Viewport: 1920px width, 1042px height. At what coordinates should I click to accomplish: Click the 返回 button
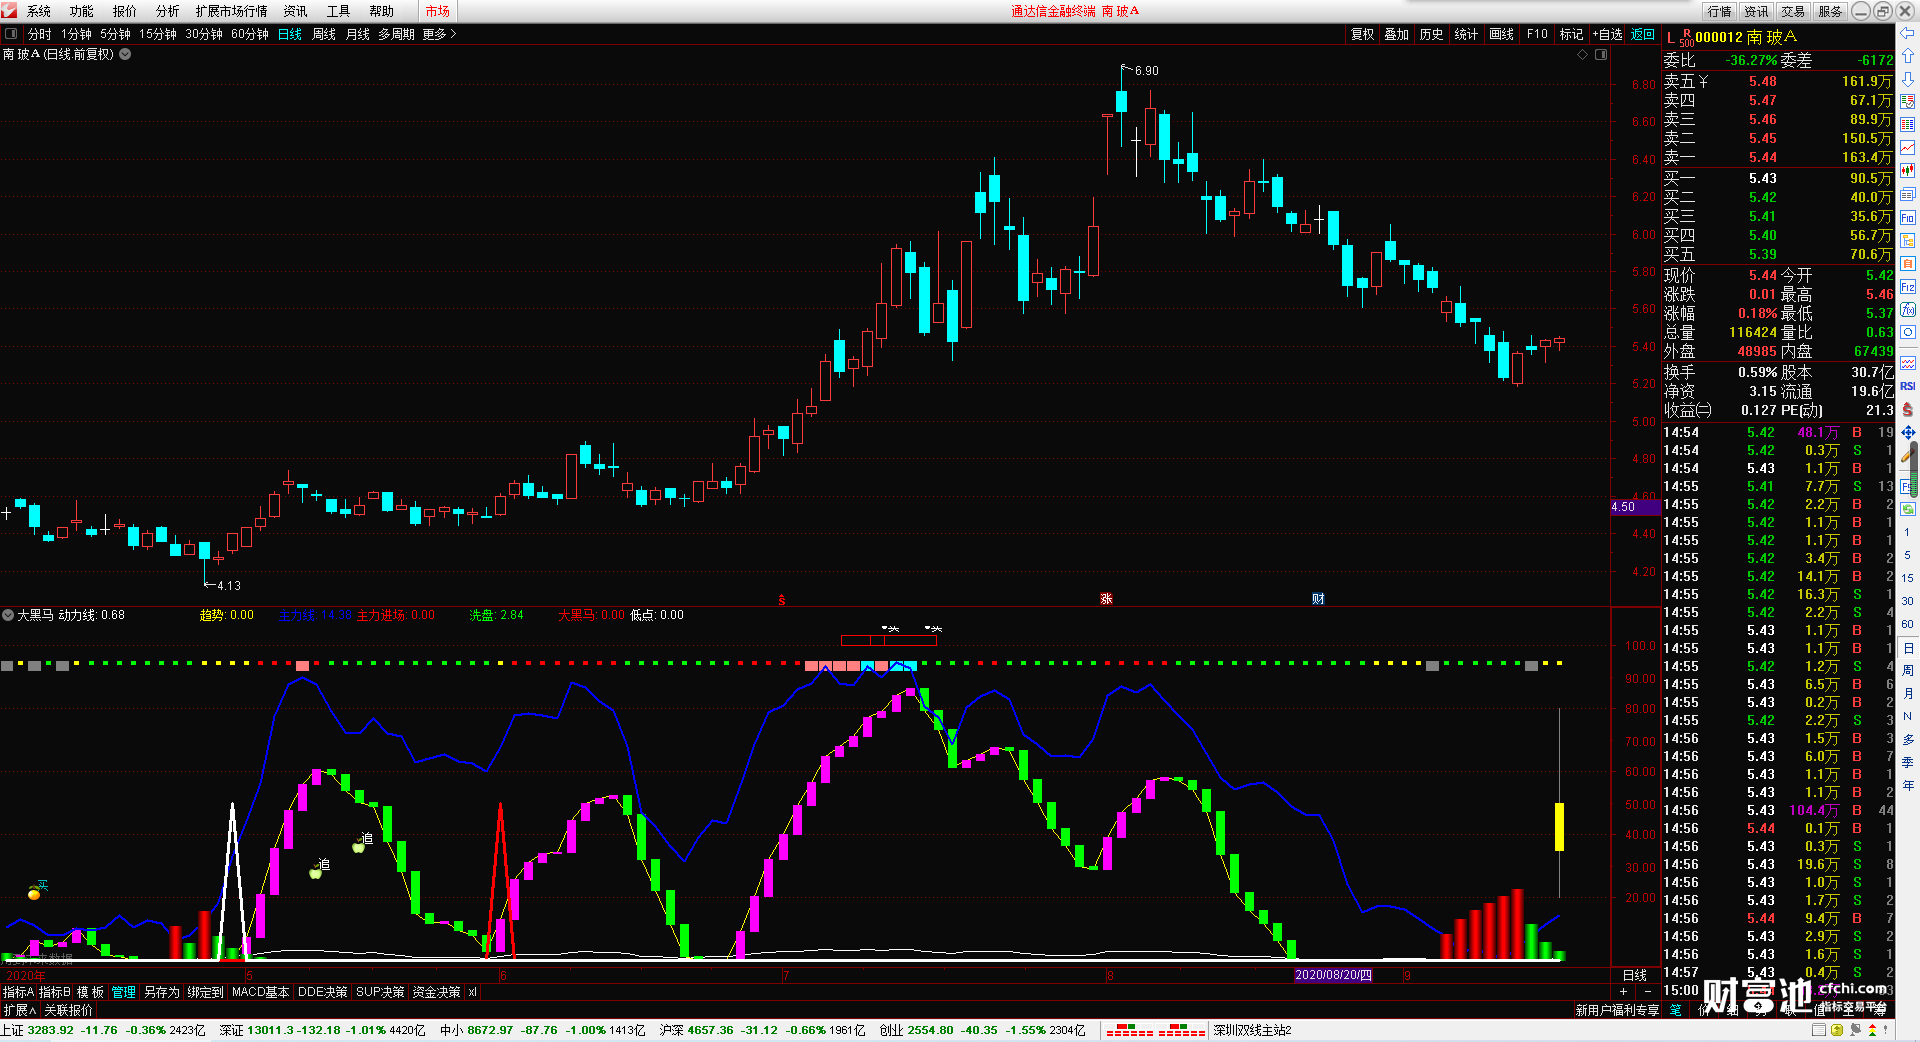click(1643, 34)
